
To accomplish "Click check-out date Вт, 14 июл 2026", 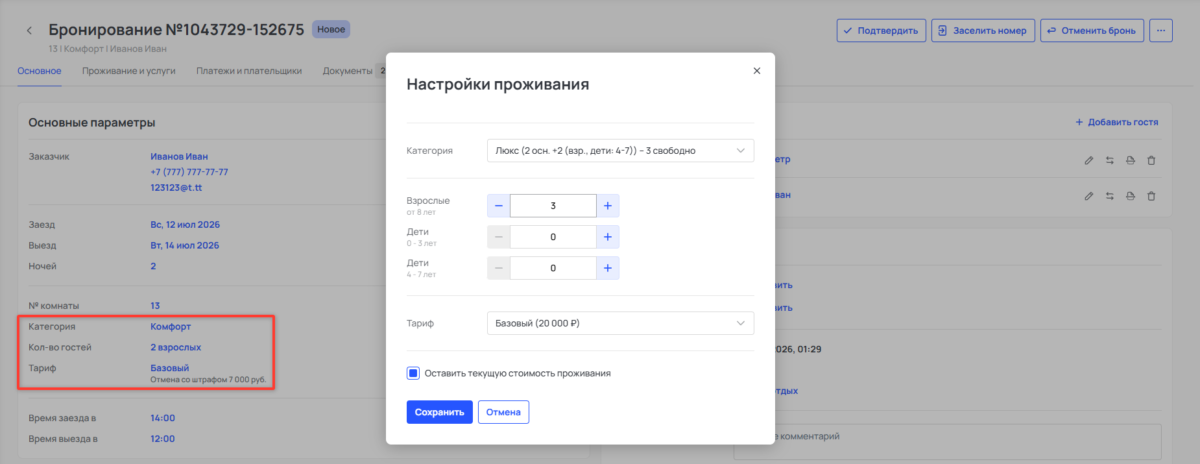I will coord(184,245).
